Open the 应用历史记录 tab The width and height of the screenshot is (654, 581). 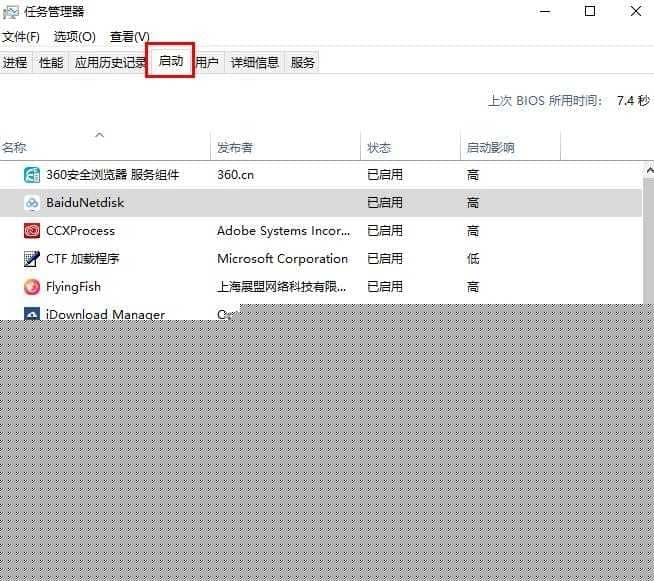click(x=108, y=63)
